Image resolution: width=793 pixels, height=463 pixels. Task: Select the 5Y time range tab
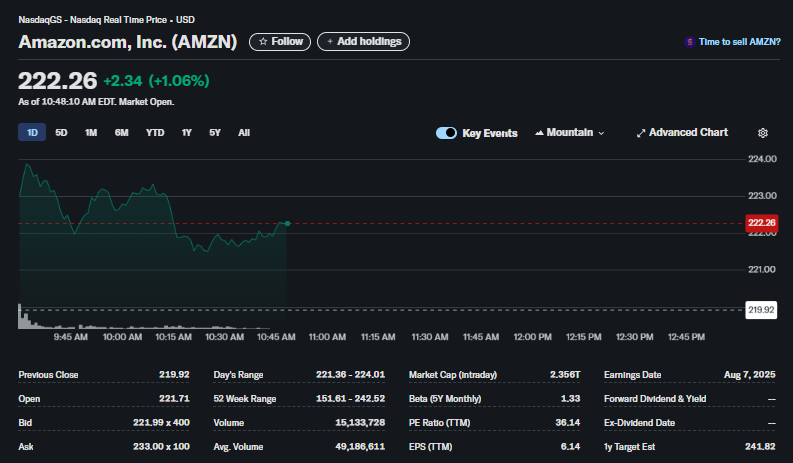point(215,133)
